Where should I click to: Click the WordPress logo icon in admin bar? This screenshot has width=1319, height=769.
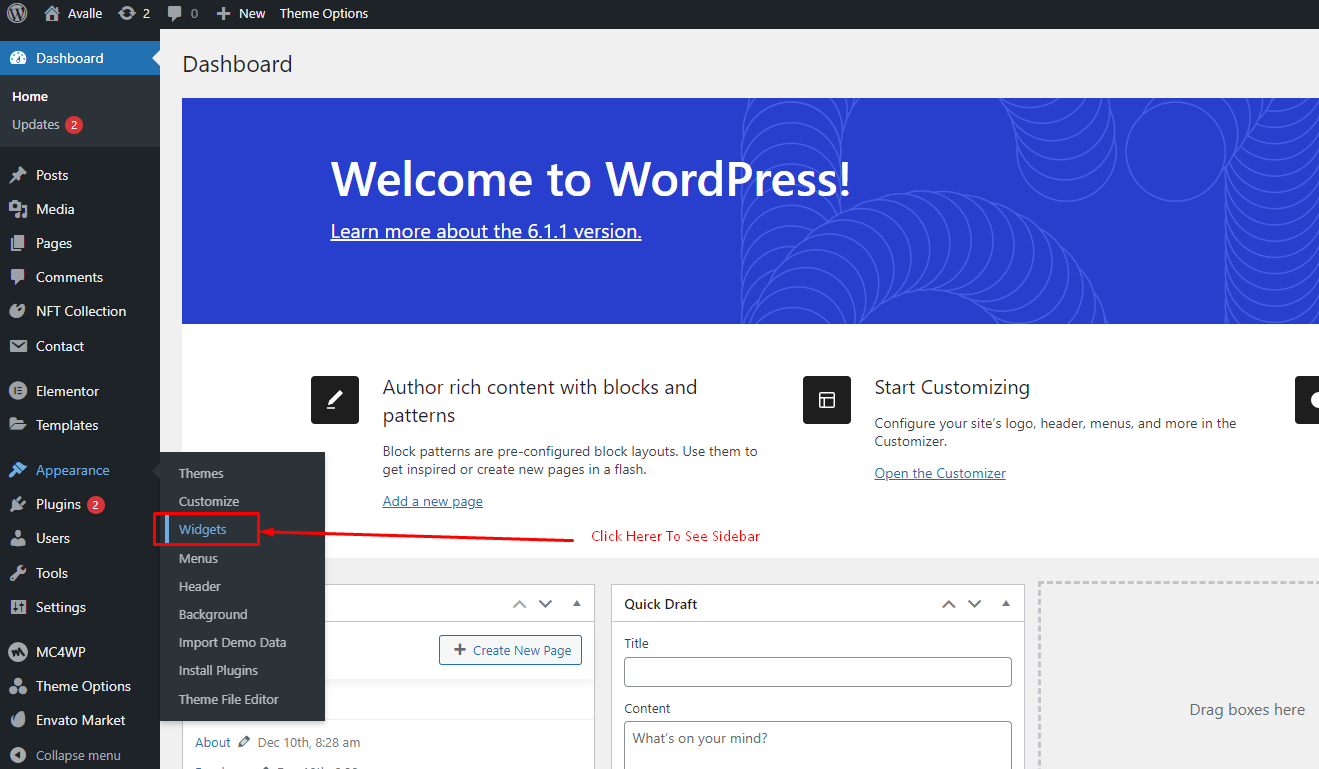click(x=18, y=14)
